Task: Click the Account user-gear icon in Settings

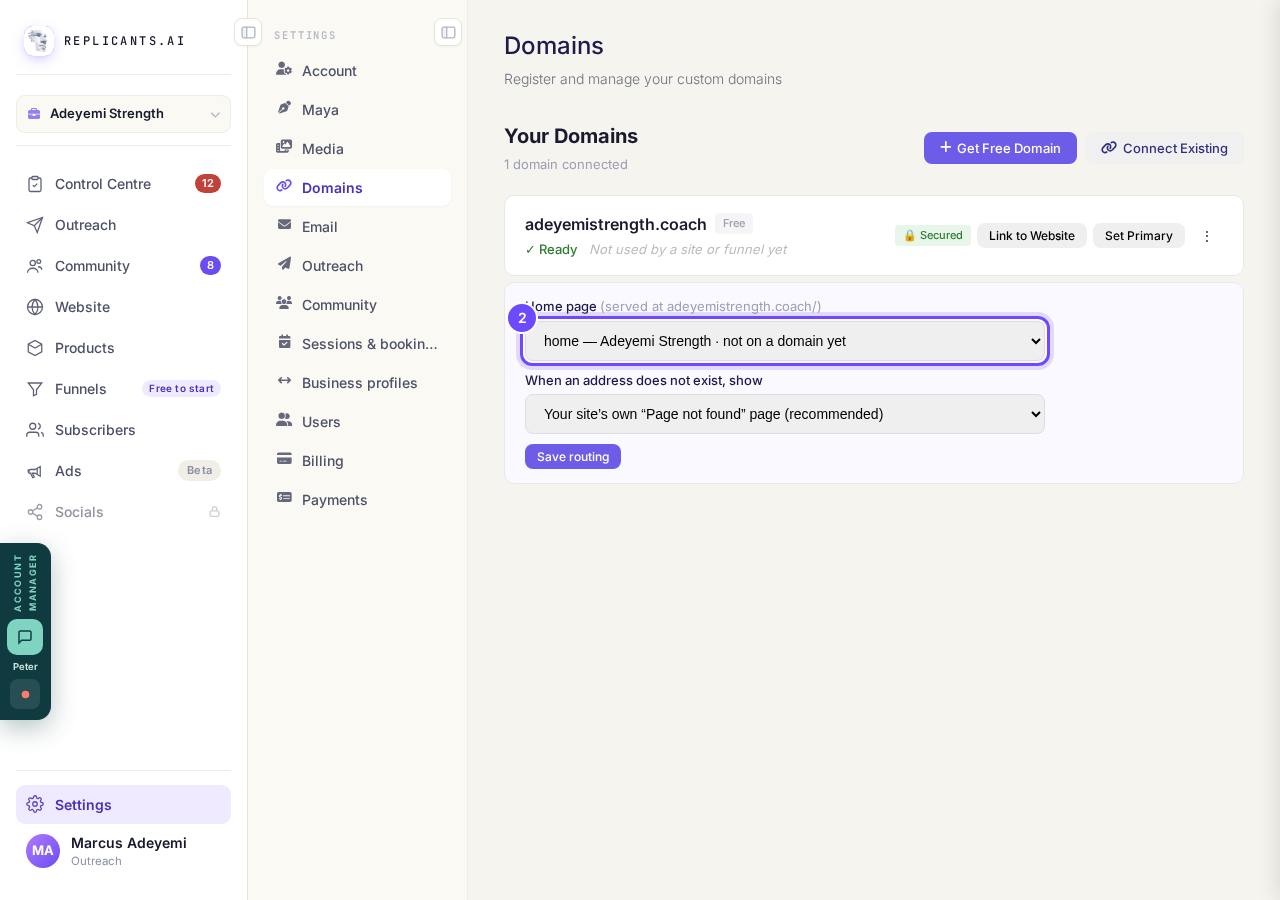Action: (284, 69)
